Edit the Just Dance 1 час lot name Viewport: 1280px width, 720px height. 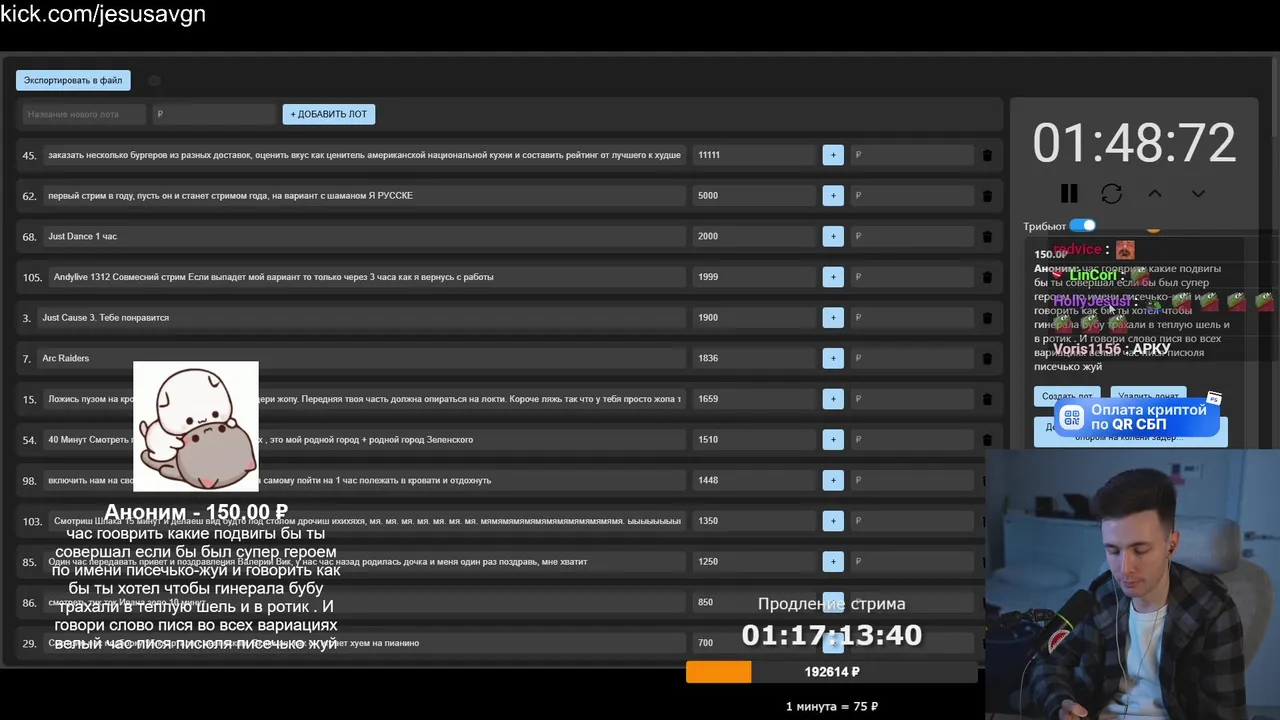coord(364,236)
